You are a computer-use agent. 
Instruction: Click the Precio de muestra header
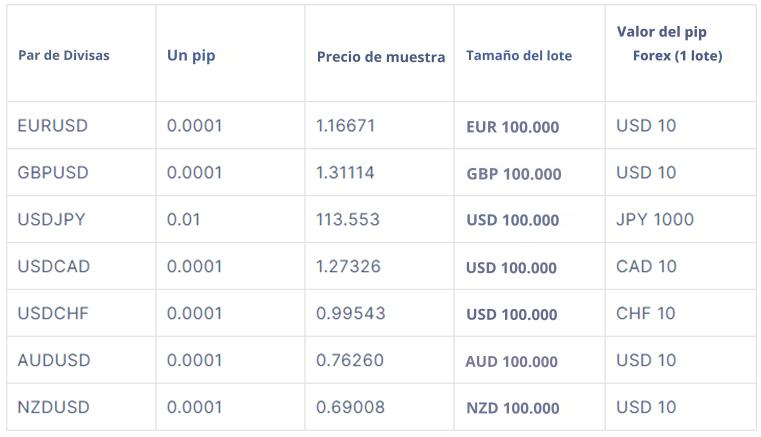pyautogui.click(x=380, y=57)
